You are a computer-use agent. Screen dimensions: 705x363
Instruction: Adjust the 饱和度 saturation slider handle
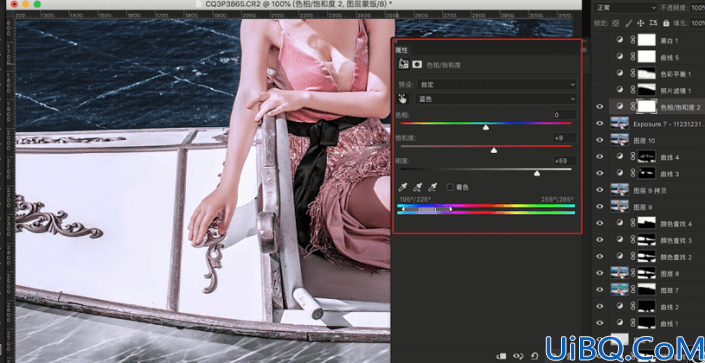tap(494, 151)
